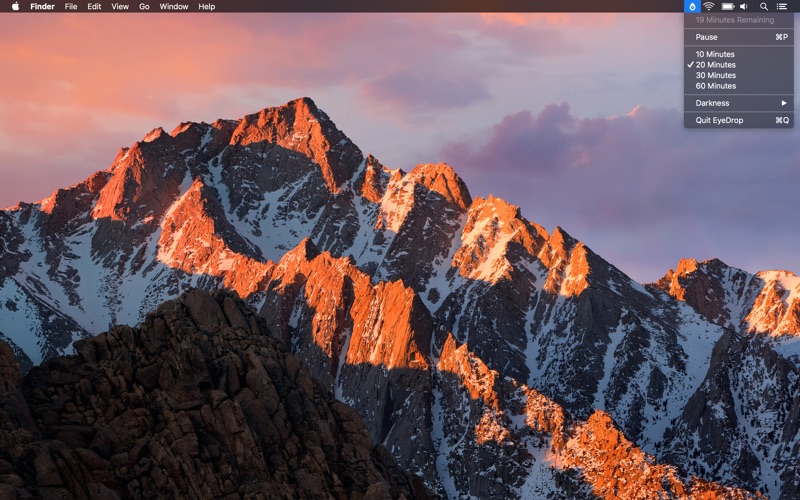Open the Finder menu
800x500 pixels.
coord(42,6)
